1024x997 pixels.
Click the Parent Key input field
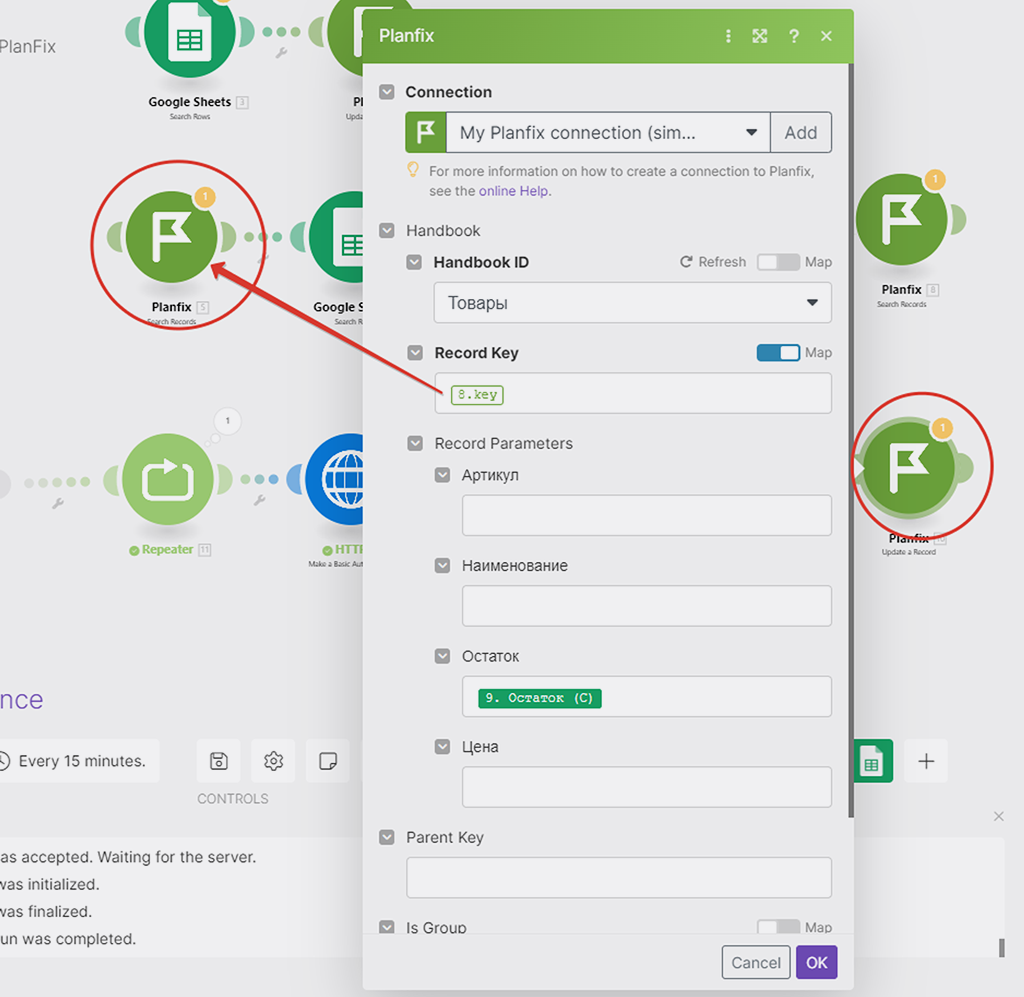618,878
